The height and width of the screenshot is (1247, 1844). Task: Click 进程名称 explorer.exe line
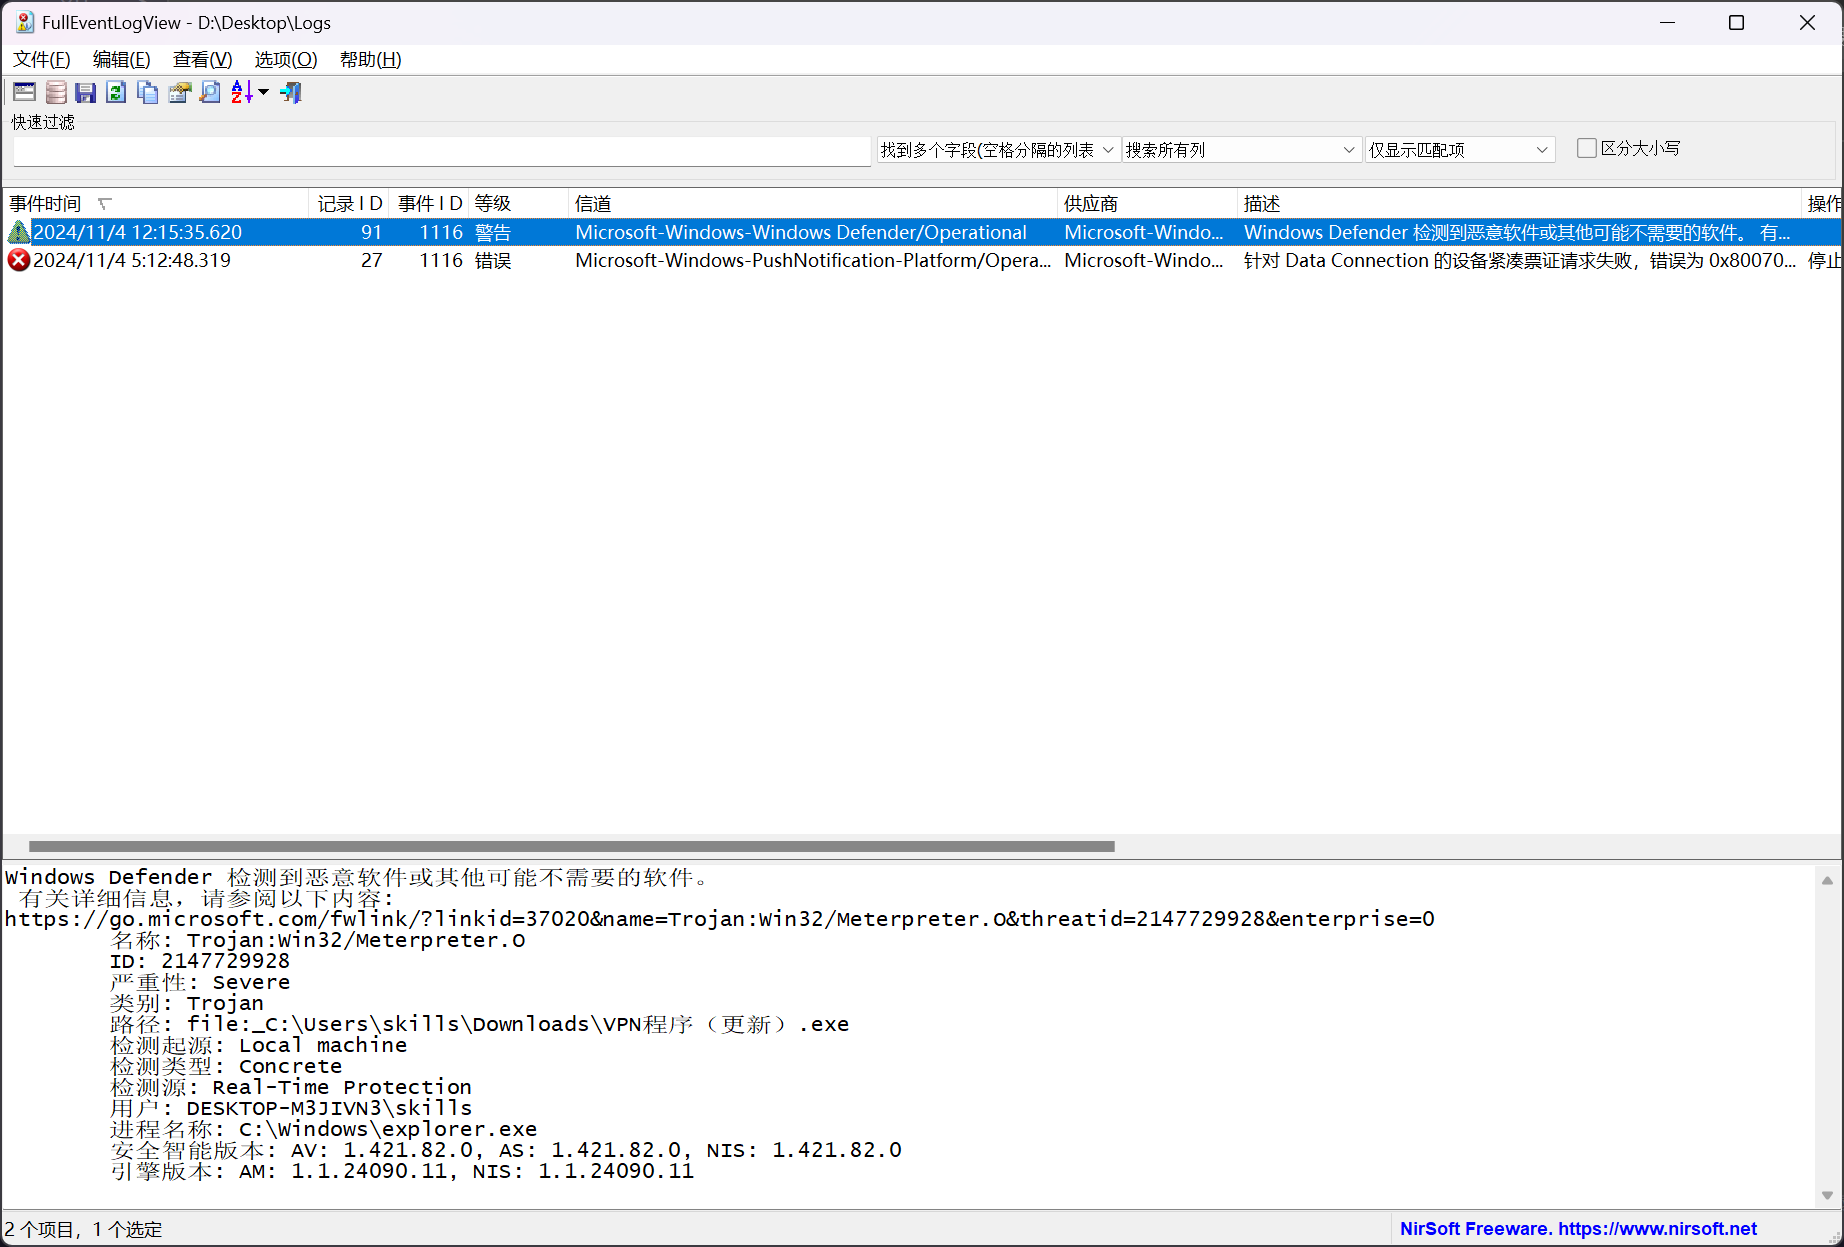[x=323, y=1129]
